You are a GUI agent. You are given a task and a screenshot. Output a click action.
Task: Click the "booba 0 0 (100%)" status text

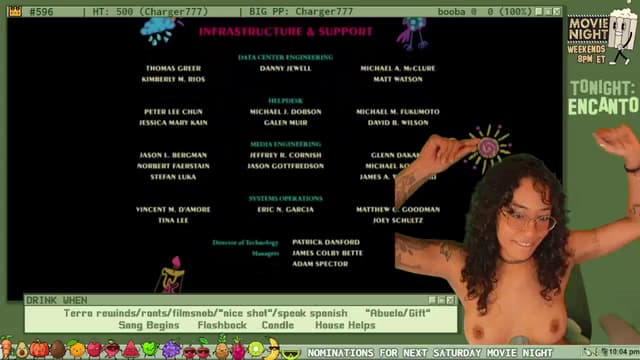coord(485,12)
